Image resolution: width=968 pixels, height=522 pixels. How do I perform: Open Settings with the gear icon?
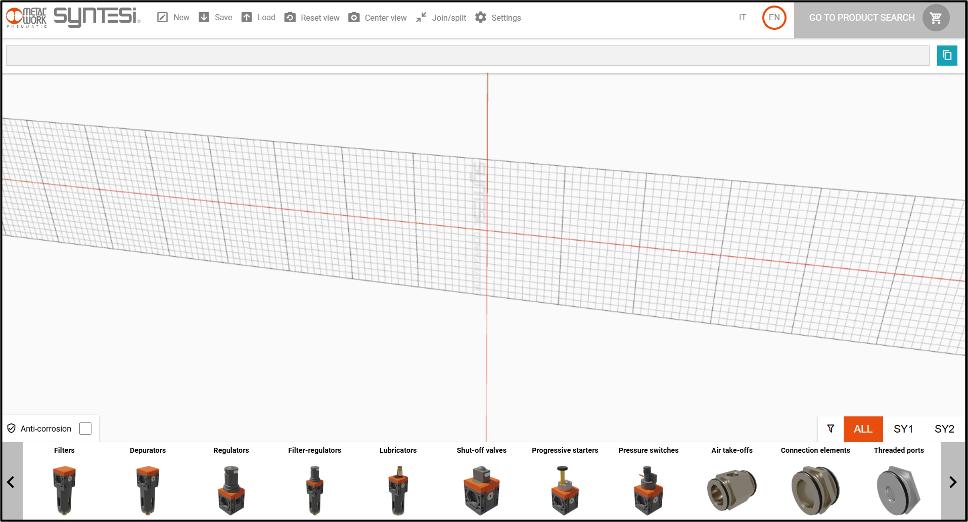point(481,18)
